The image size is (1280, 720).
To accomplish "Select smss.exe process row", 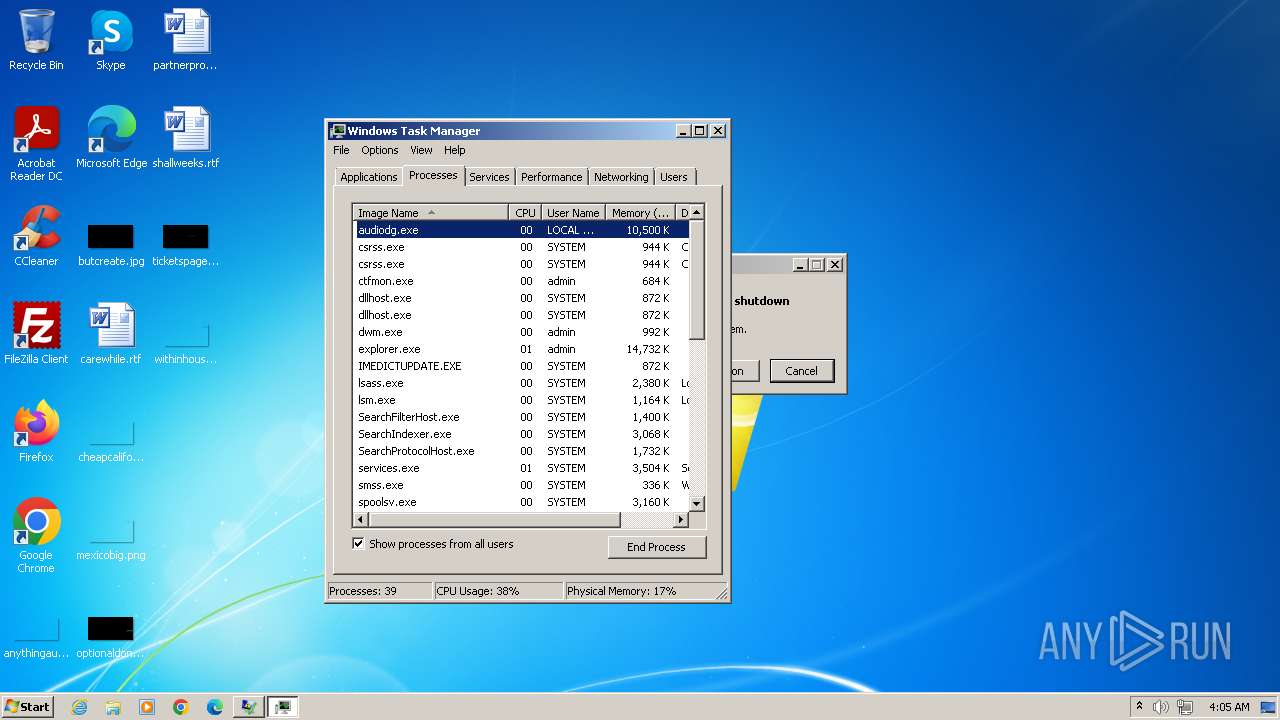I will (x=521, y=485).
